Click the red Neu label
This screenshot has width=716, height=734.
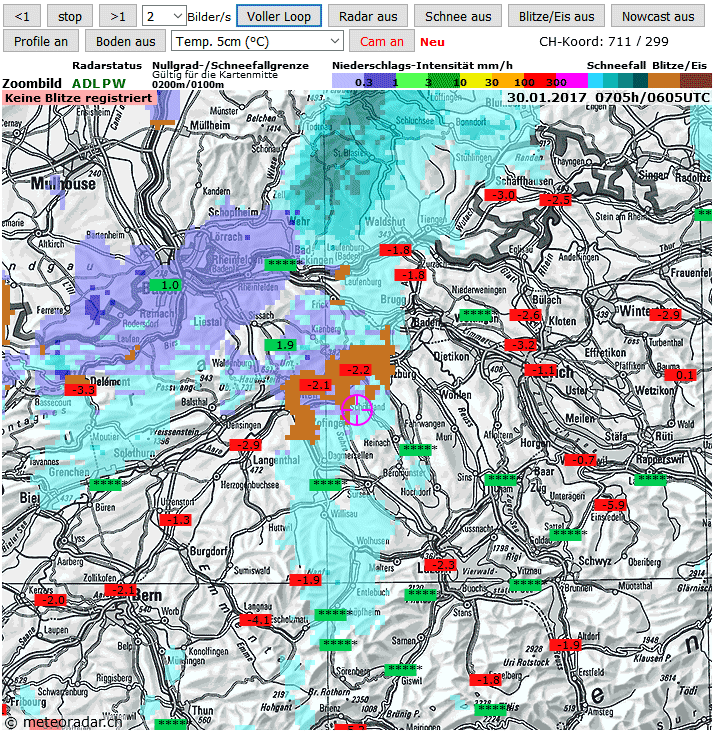(432, 42)
